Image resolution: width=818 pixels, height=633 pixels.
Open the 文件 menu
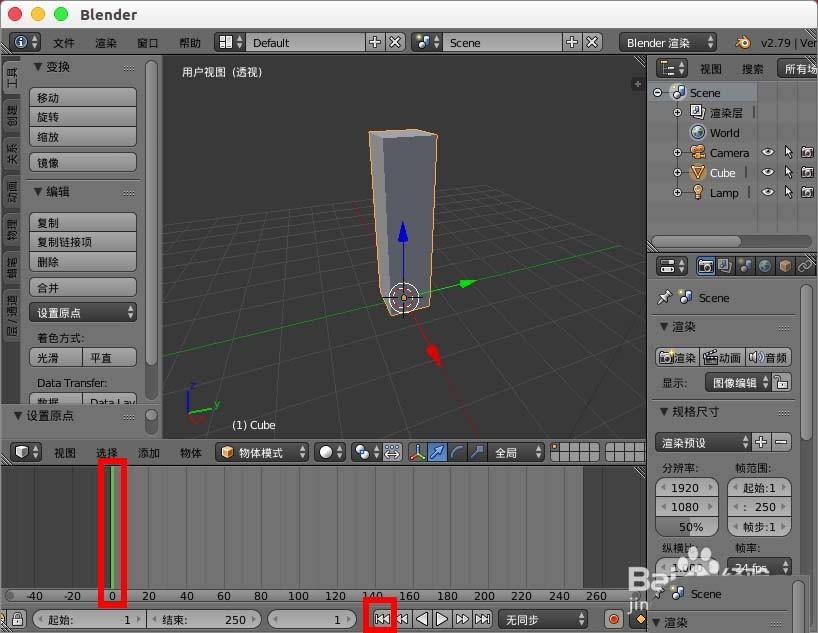pos(62,43)
